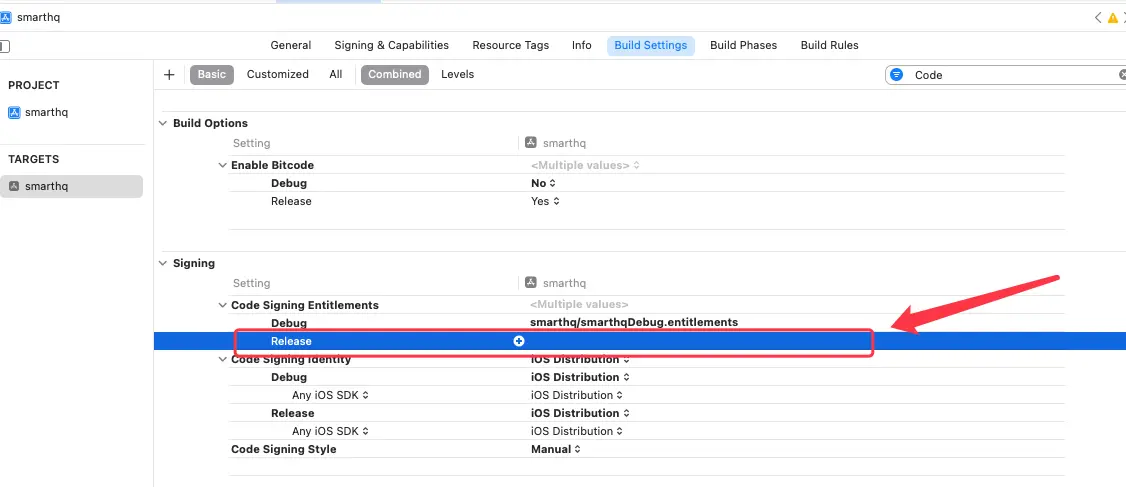Screen dimensions: 1126x487
Task: Click plus icon in Release entitlements row
Action: [x=518, y=341]
